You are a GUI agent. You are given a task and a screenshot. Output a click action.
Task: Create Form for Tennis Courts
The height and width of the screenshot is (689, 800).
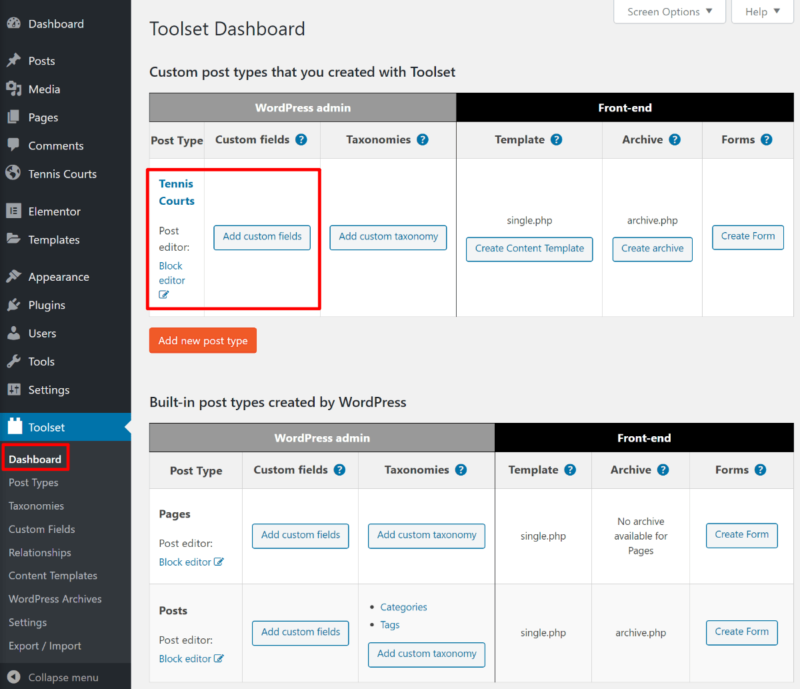pyautogui.click(x=747, y=237)
